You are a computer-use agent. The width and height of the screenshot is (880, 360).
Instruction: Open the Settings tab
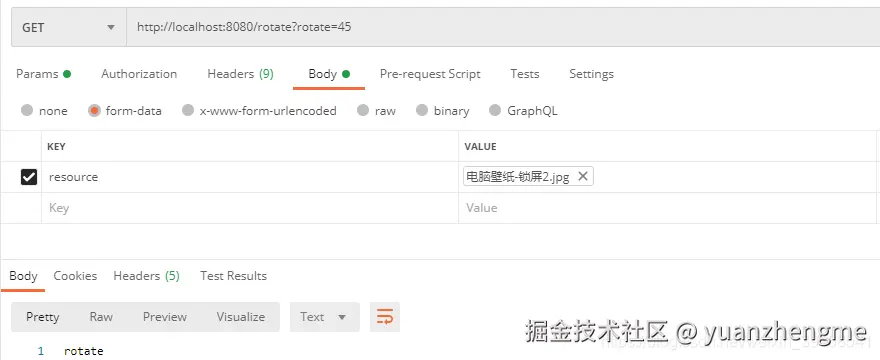(x=592, y=74)
